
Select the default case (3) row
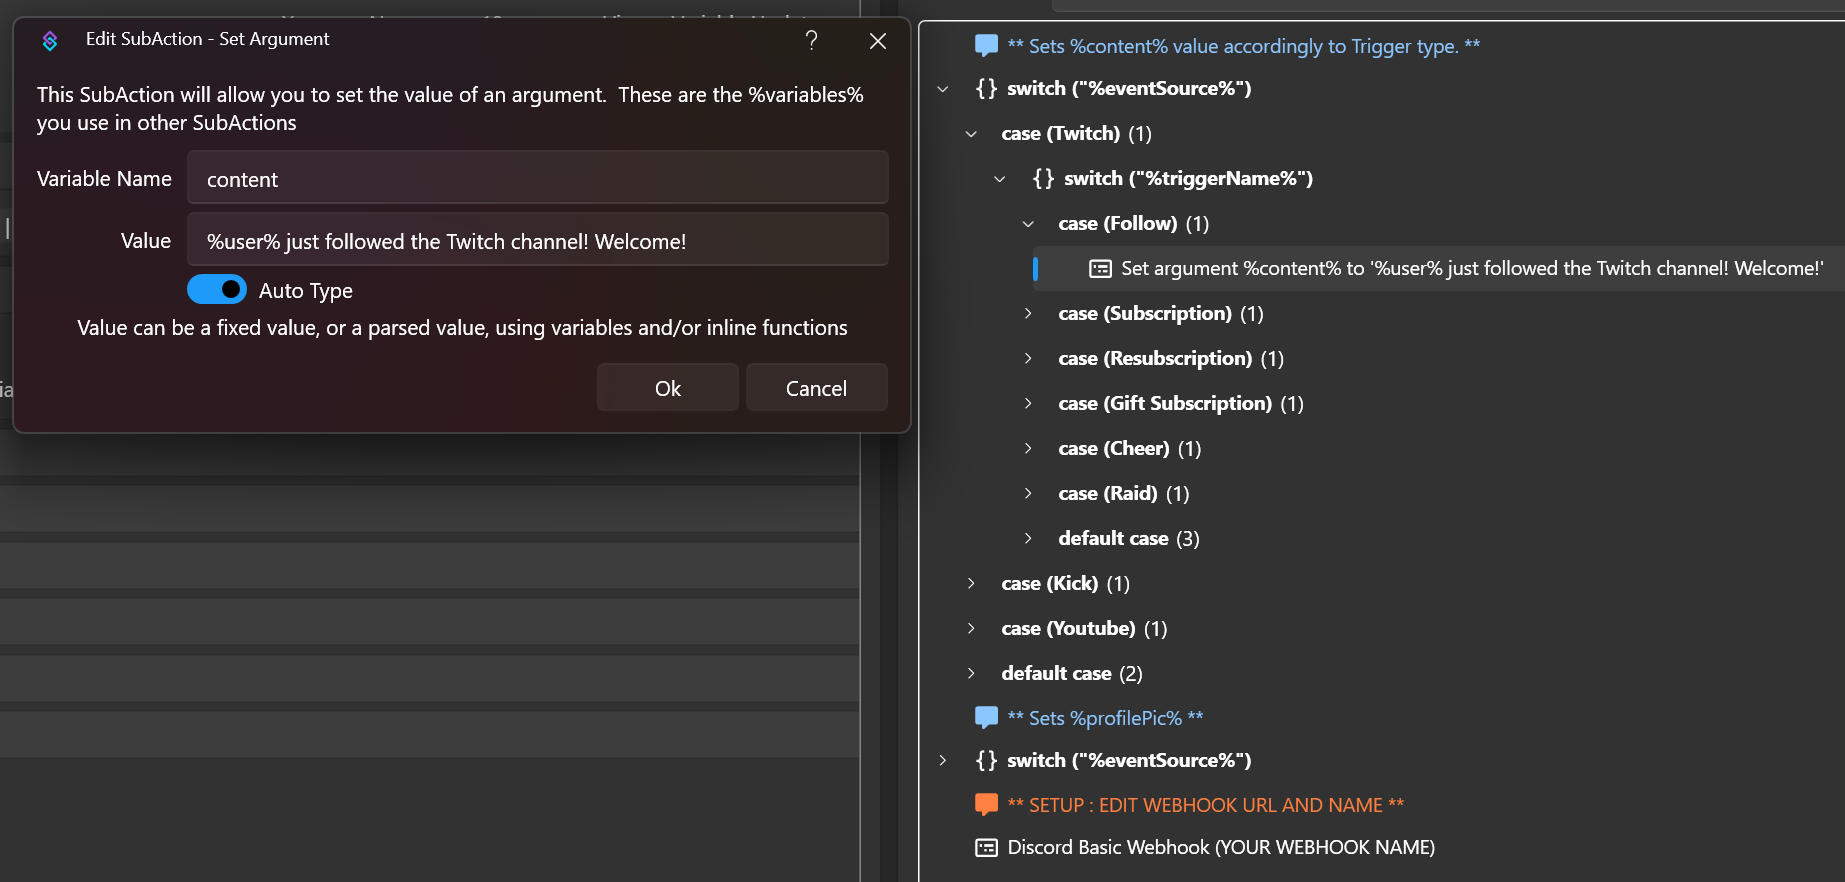point(1129,538)
